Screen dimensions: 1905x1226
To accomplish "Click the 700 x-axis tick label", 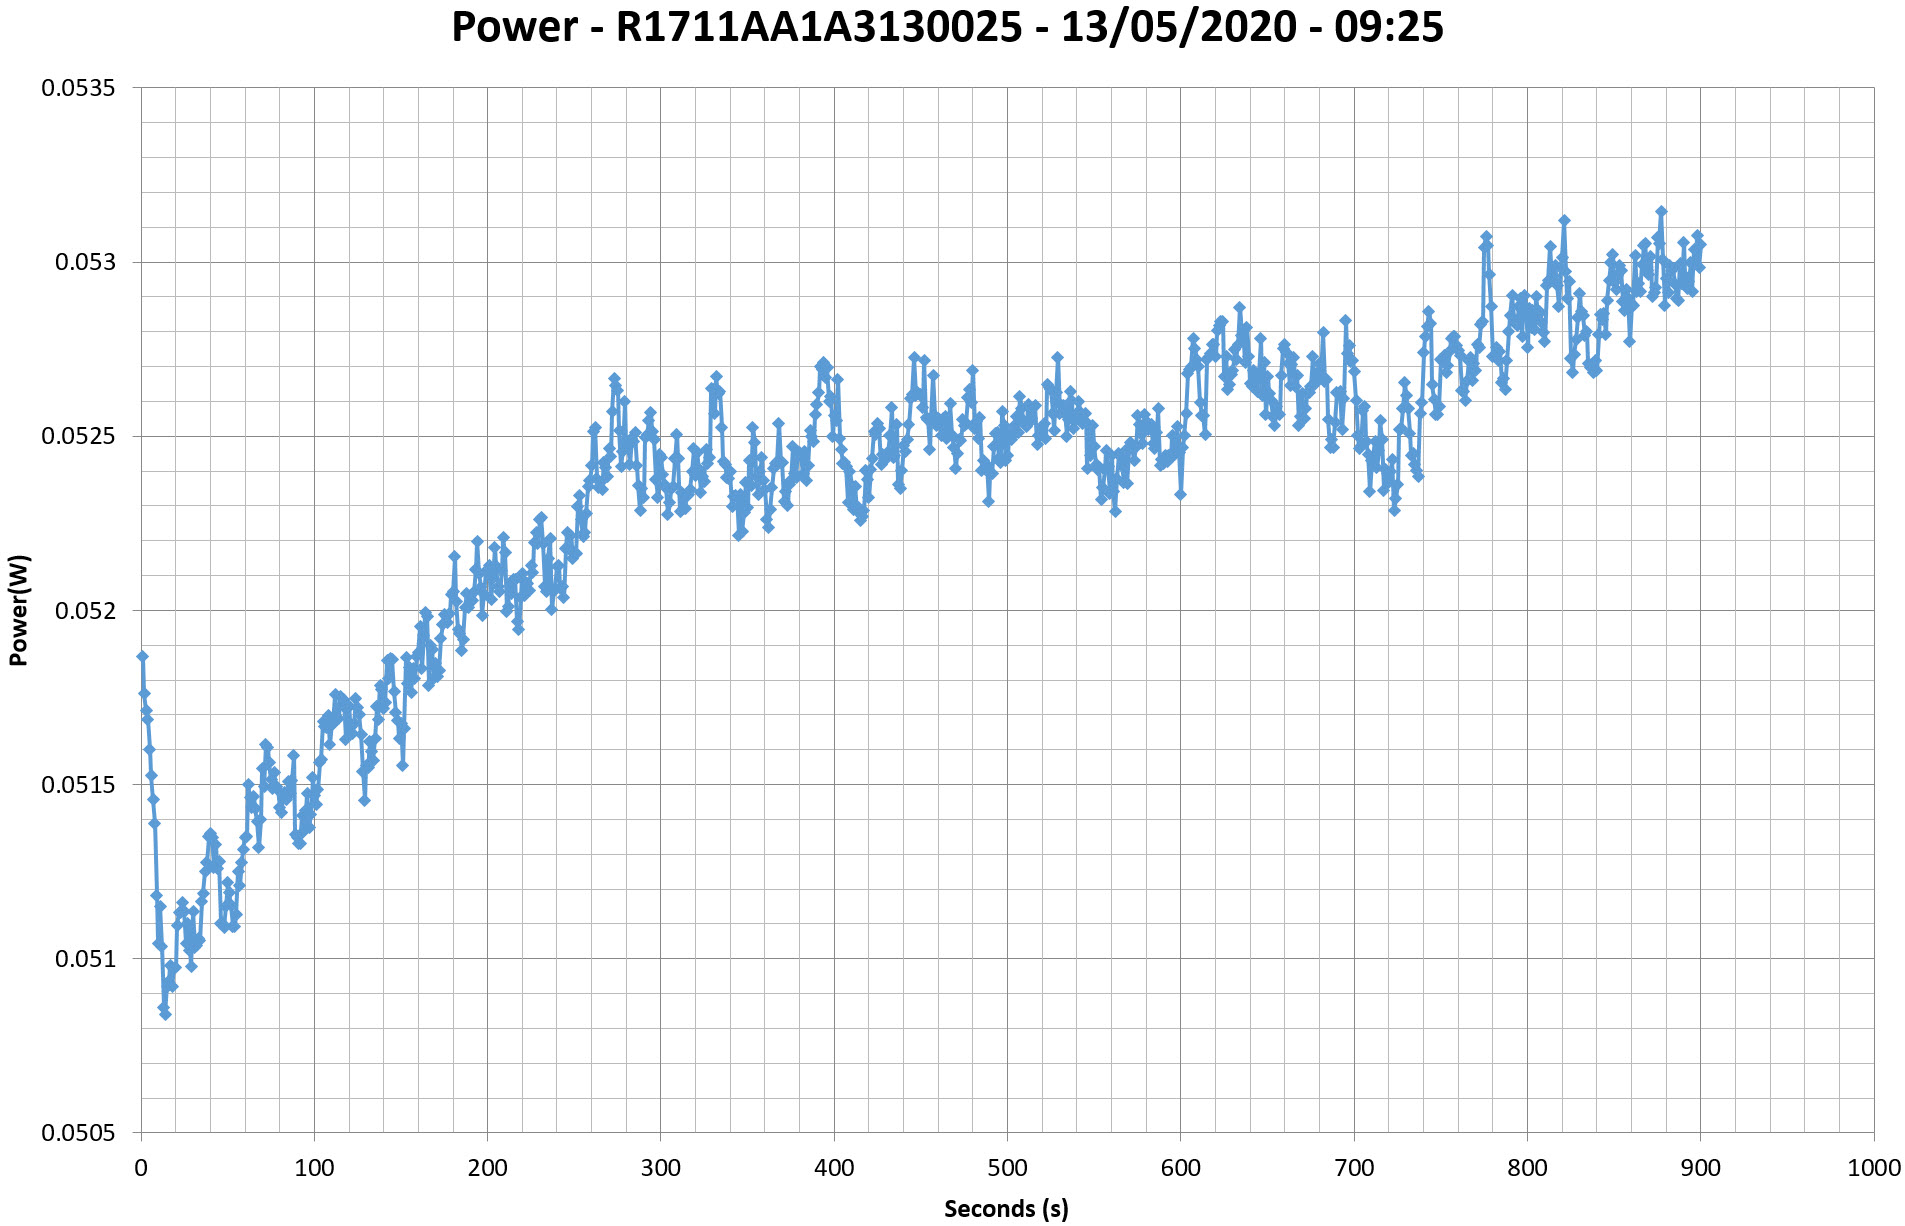I will [1354, 1168].
